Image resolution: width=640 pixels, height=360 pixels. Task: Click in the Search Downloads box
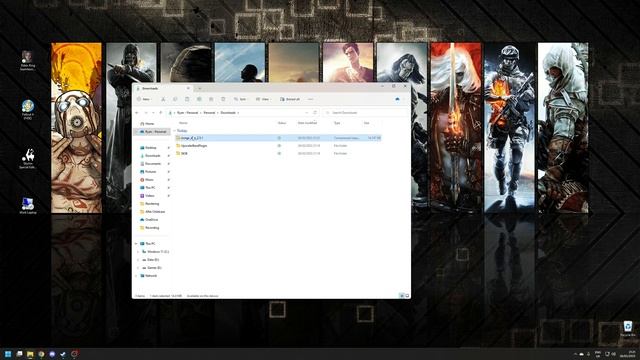(x=365, y=113)
